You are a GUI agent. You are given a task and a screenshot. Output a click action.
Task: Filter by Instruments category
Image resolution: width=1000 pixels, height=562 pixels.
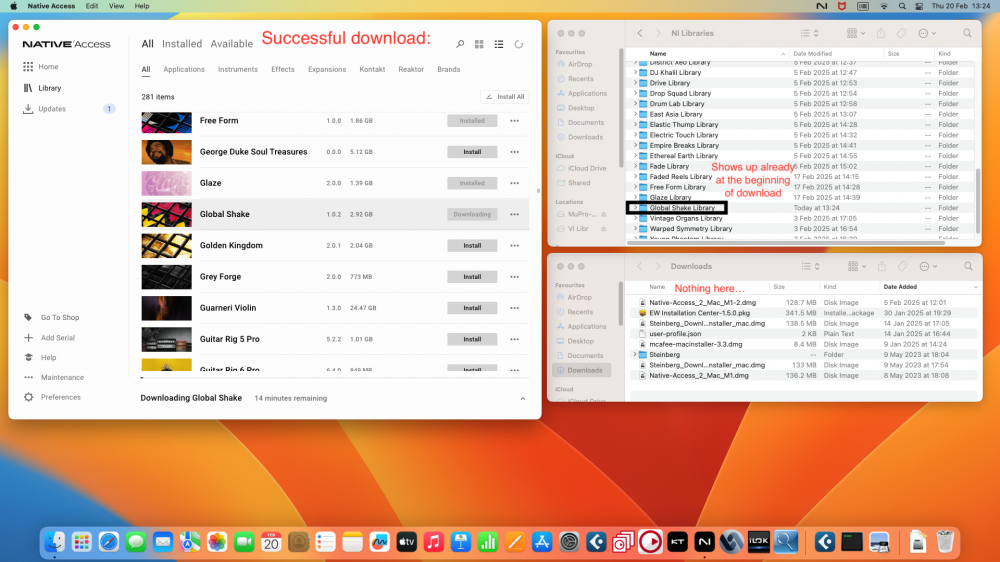pyautogui.click(x=238, y=70)
